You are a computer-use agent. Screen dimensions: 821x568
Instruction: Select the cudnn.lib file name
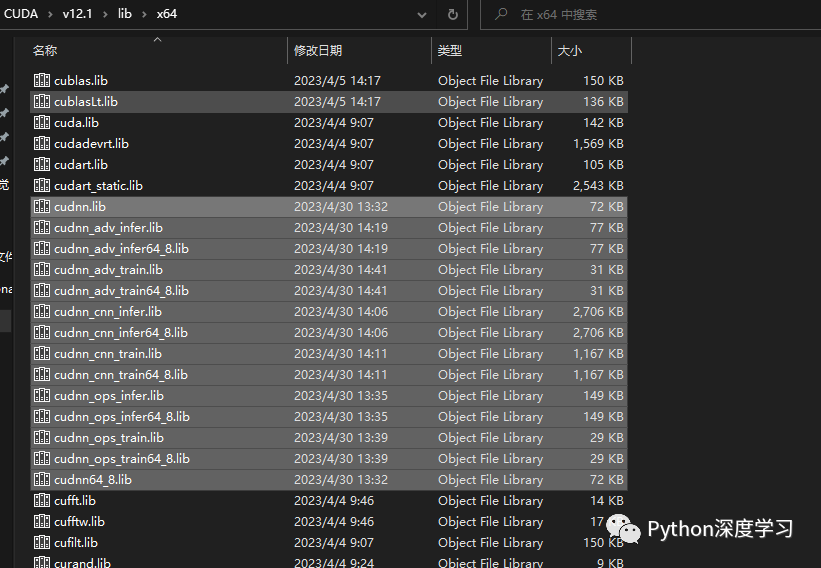coord(80,207)
